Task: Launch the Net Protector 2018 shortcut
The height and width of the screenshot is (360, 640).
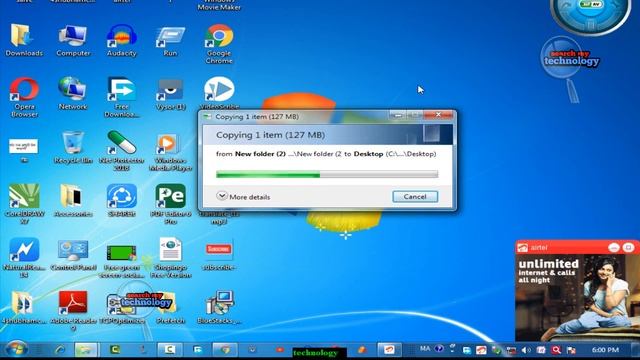Action: (x=122, y=150)
